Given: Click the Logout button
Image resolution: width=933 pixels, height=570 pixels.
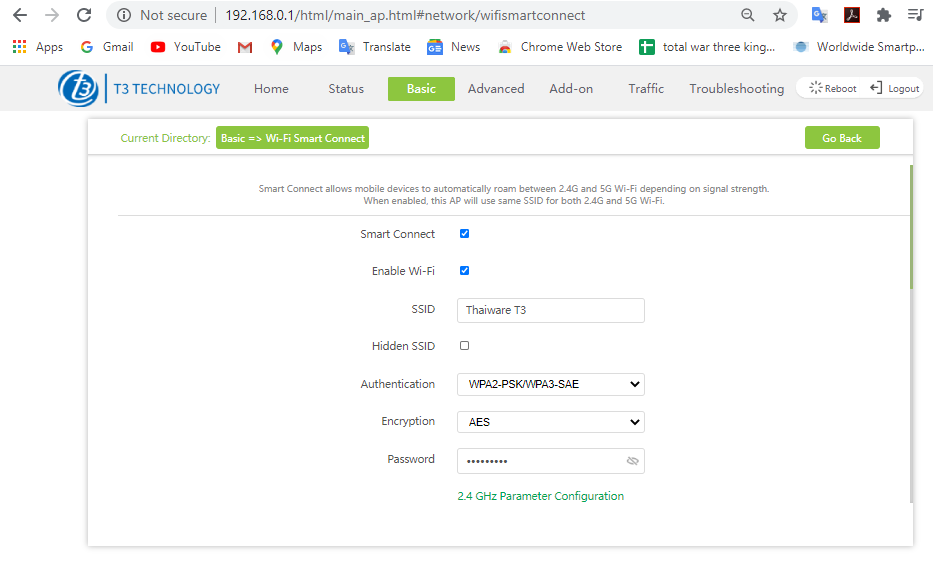Looking at the screenshot, I should [x=895, y=88].
